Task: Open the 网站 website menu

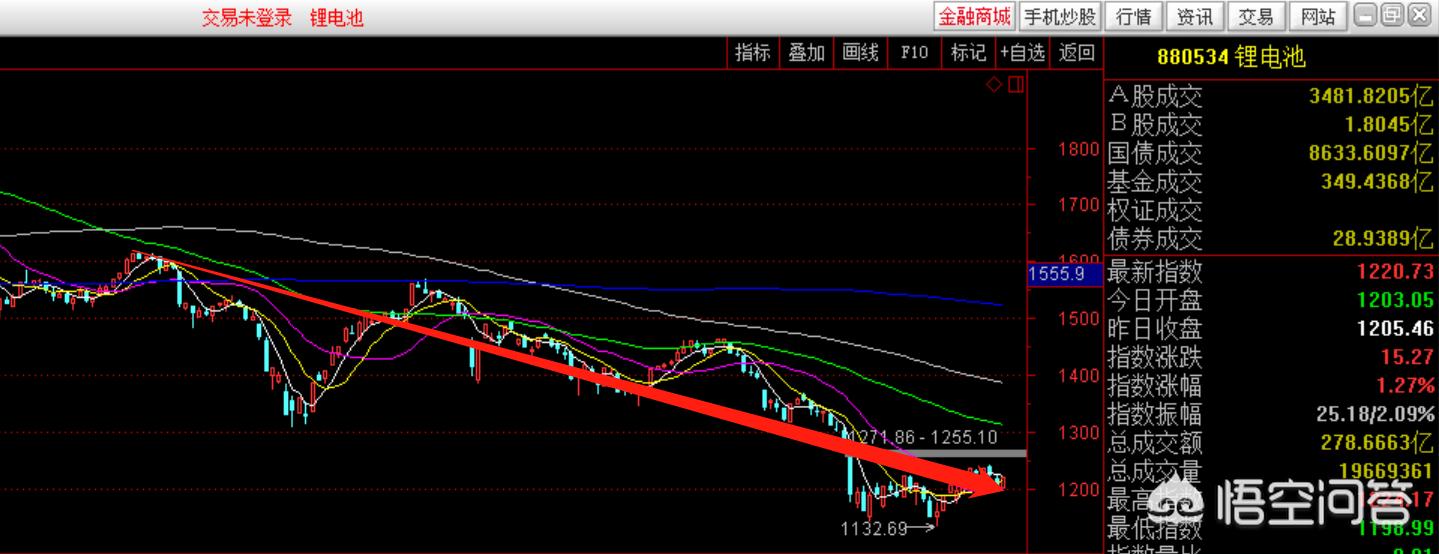Action: tap(1317, 16)
